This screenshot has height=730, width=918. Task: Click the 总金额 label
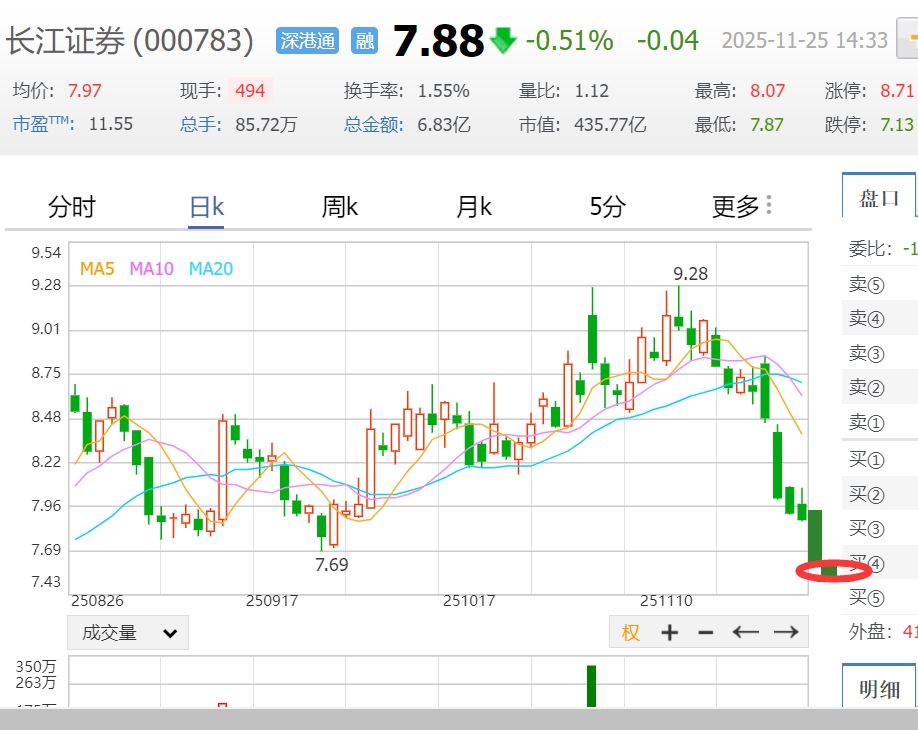click(x=374, y=124)
